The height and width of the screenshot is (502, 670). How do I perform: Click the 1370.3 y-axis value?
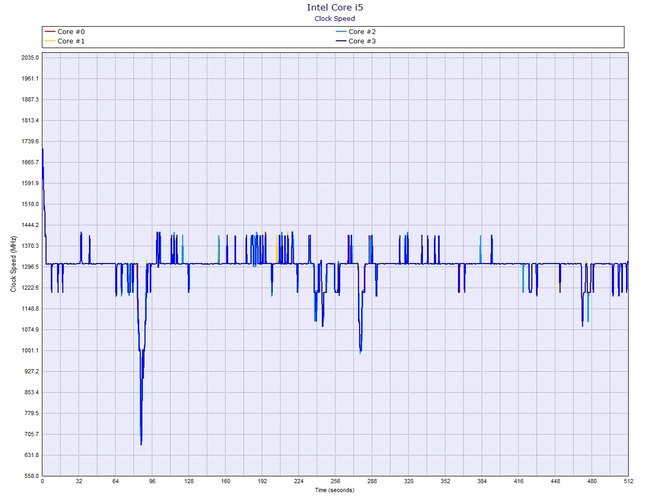pos(30,246)
